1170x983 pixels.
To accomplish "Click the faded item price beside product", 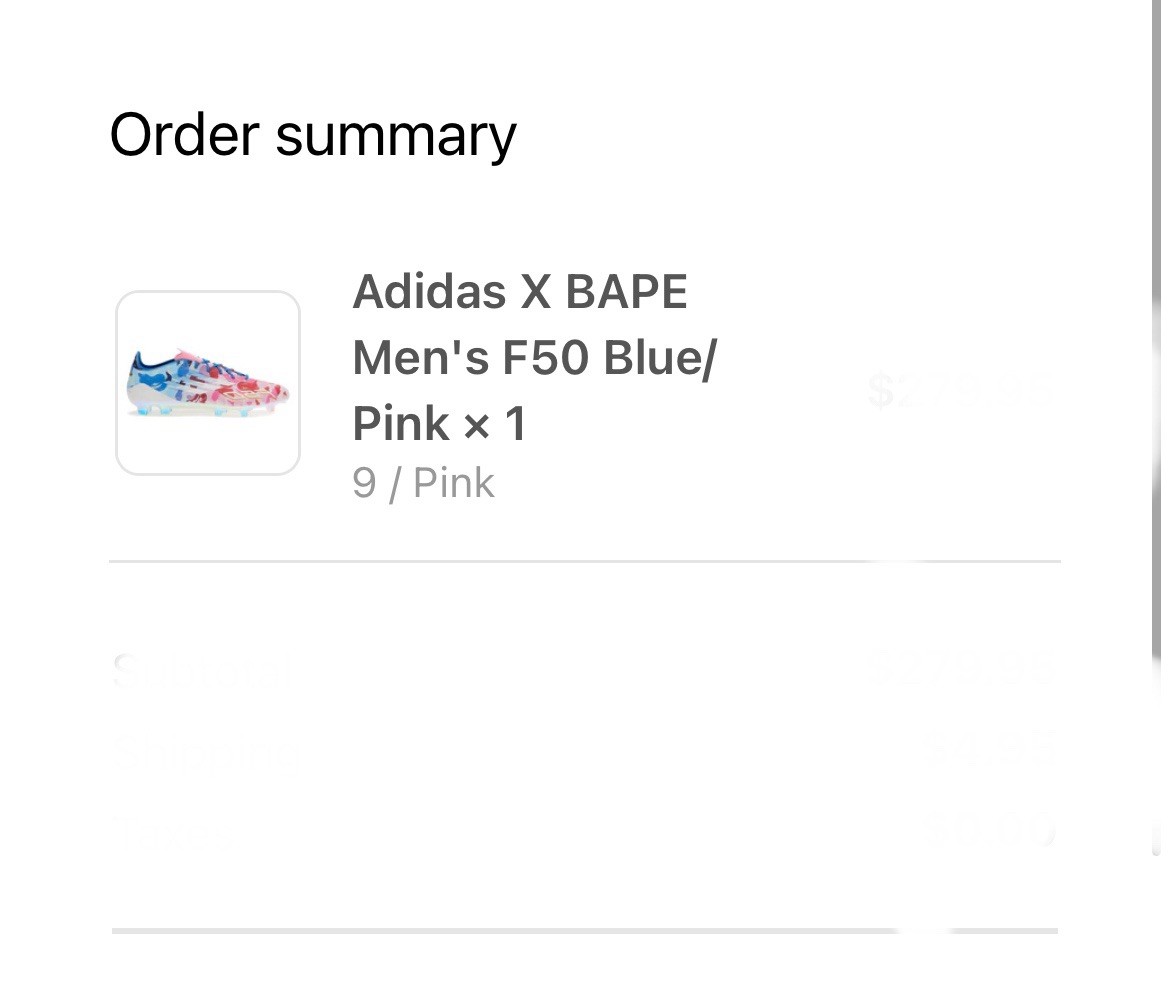I will pos(959,390).
